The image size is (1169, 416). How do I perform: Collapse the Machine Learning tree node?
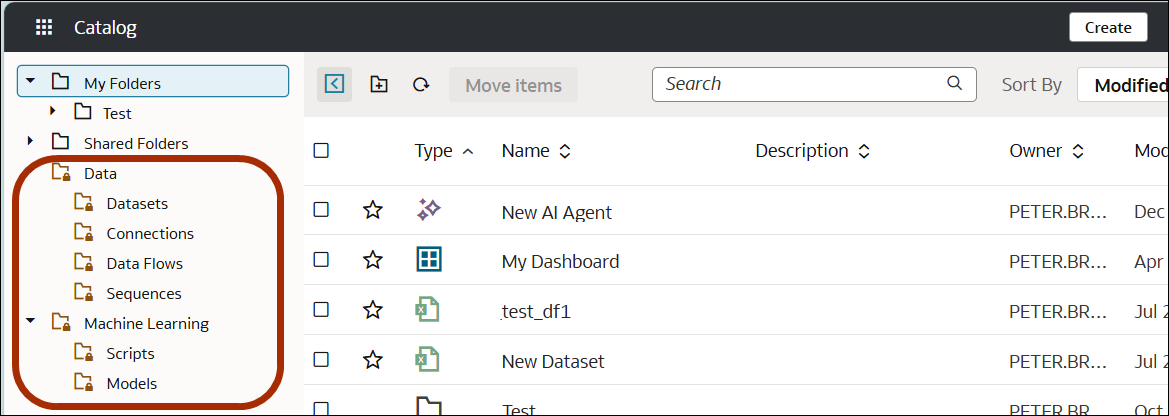(x=31, y=322)
